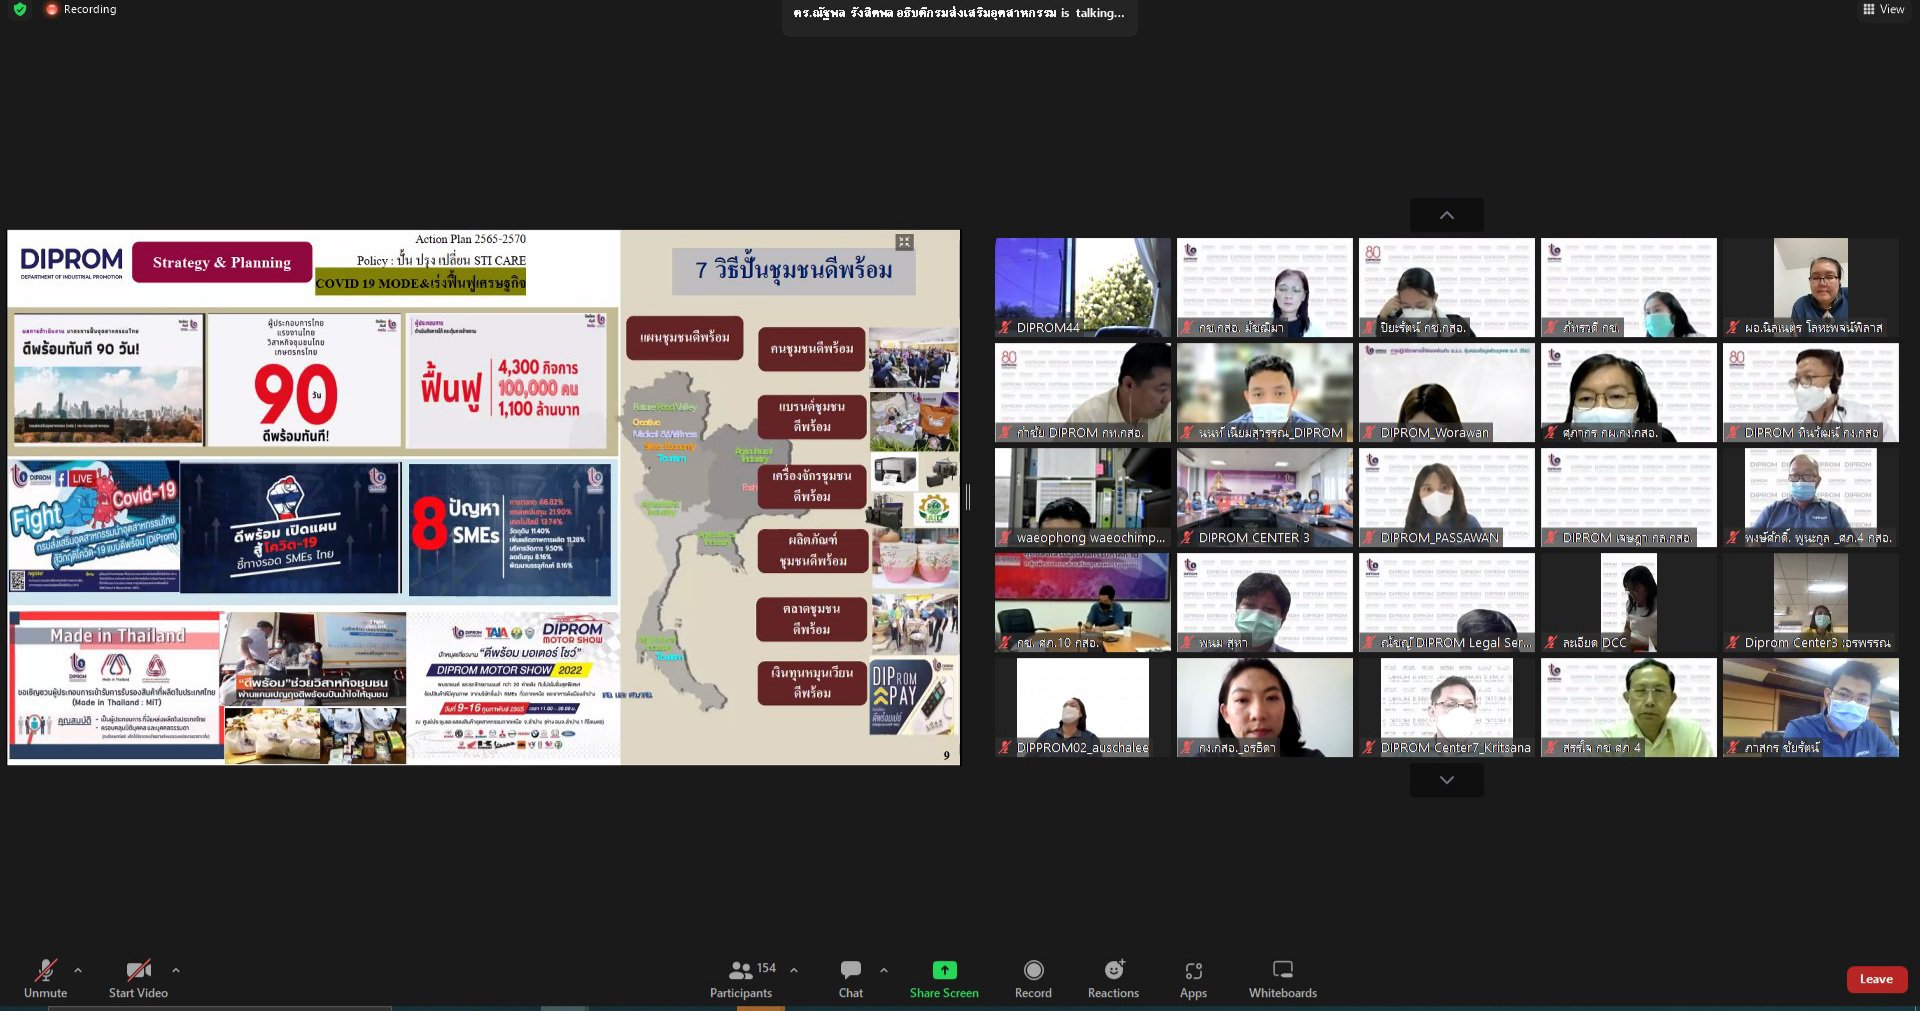Click muted mic icon on waeophong tile
1920x1011 pixels.
pyautogui.click(x=1005, y=537)
